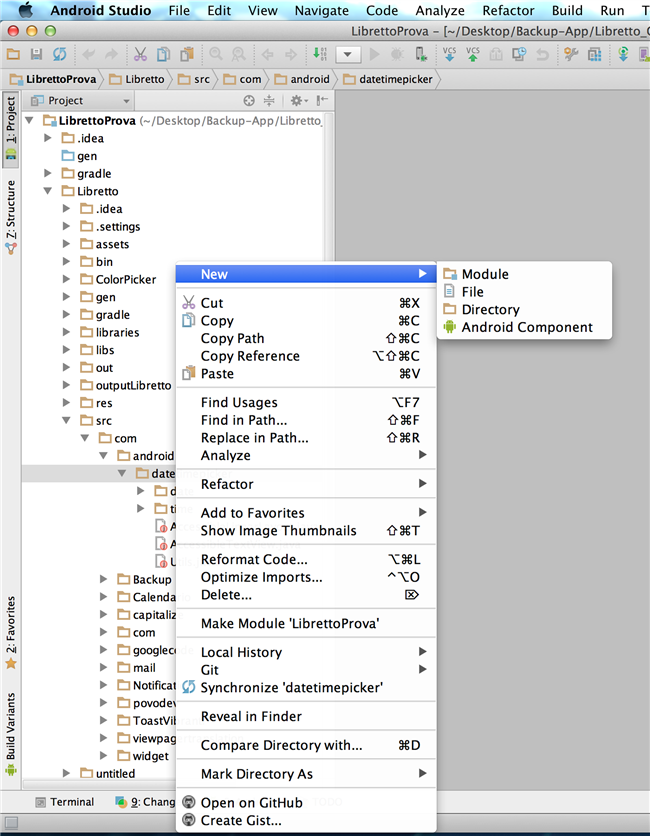The width and height of the screenshot is (650, 836).
Task: Click Open on GitHub
Action: pos(306,802)
